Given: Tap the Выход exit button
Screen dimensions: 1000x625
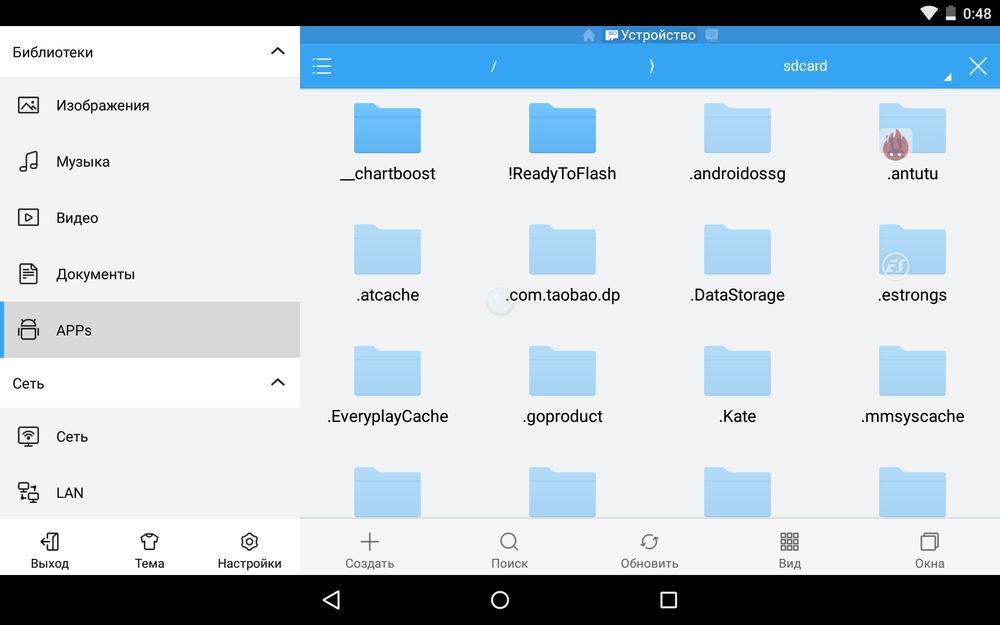Looking at the screenshot, I should click(x=50, y=551).
